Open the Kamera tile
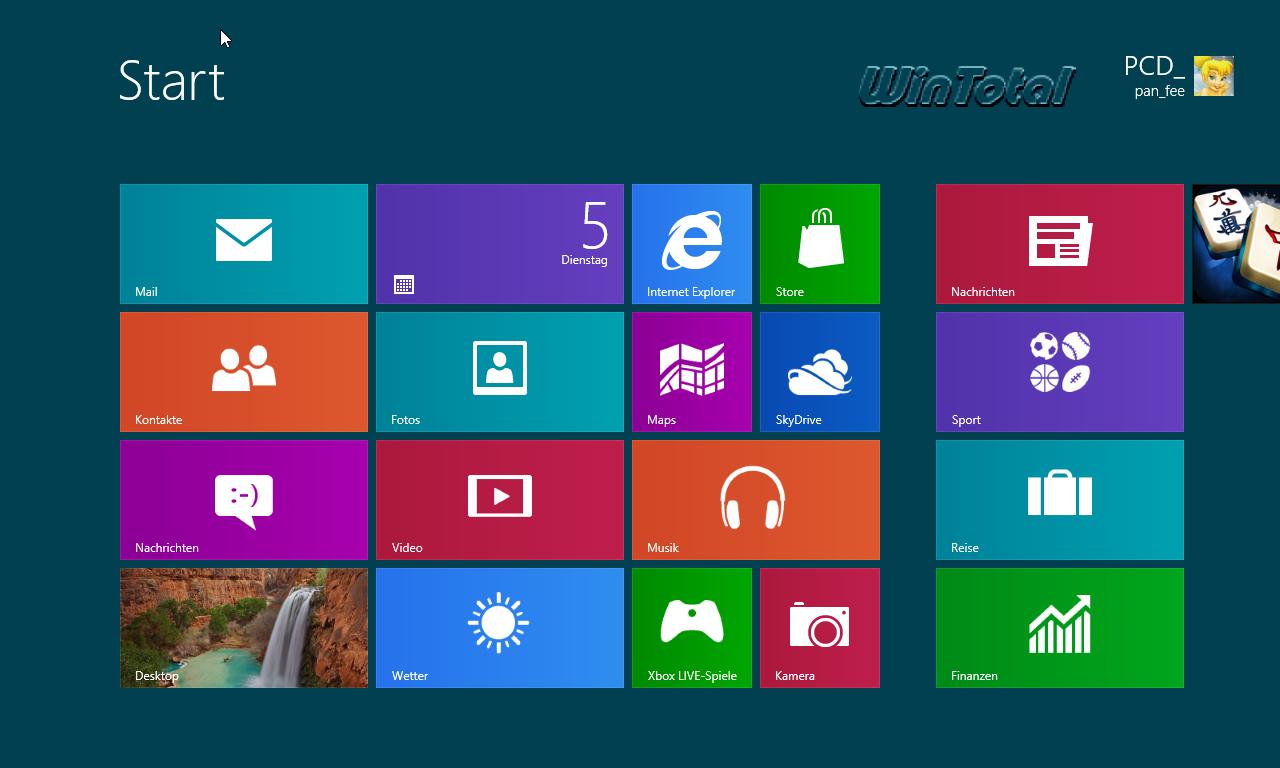1280x768 pixels. pyautogui.click(x=820, y=628)
